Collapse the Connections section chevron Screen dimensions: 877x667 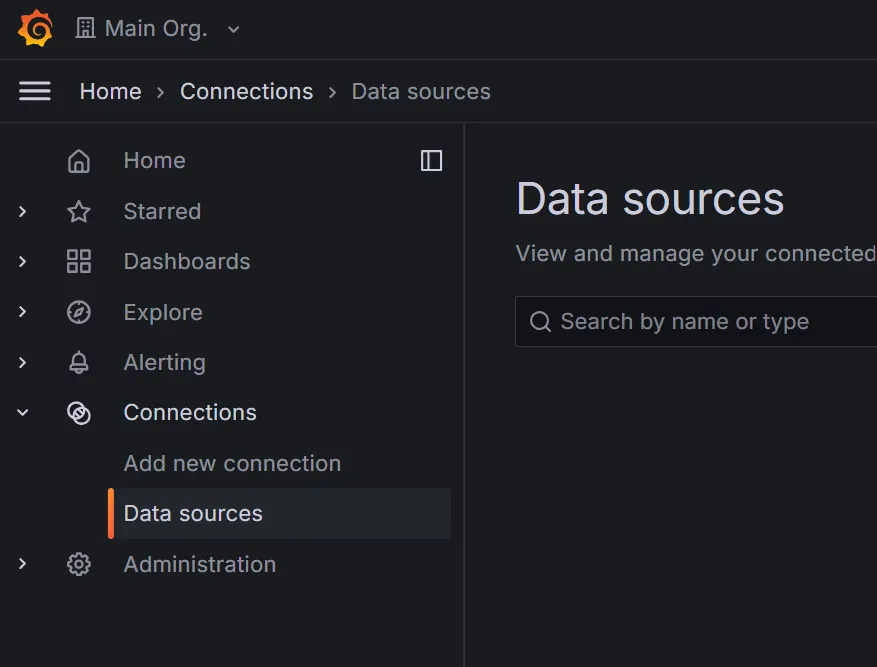(22, 413)
